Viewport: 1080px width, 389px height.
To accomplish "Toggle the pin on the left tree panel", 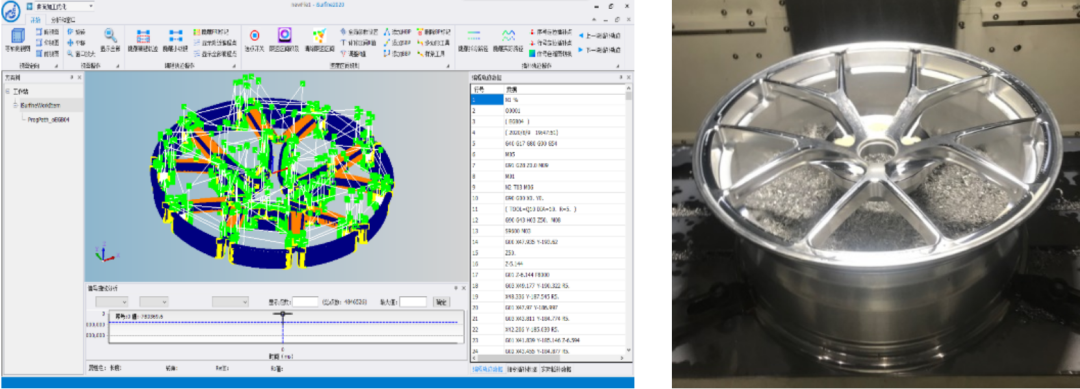I will [x=72, y=77].
